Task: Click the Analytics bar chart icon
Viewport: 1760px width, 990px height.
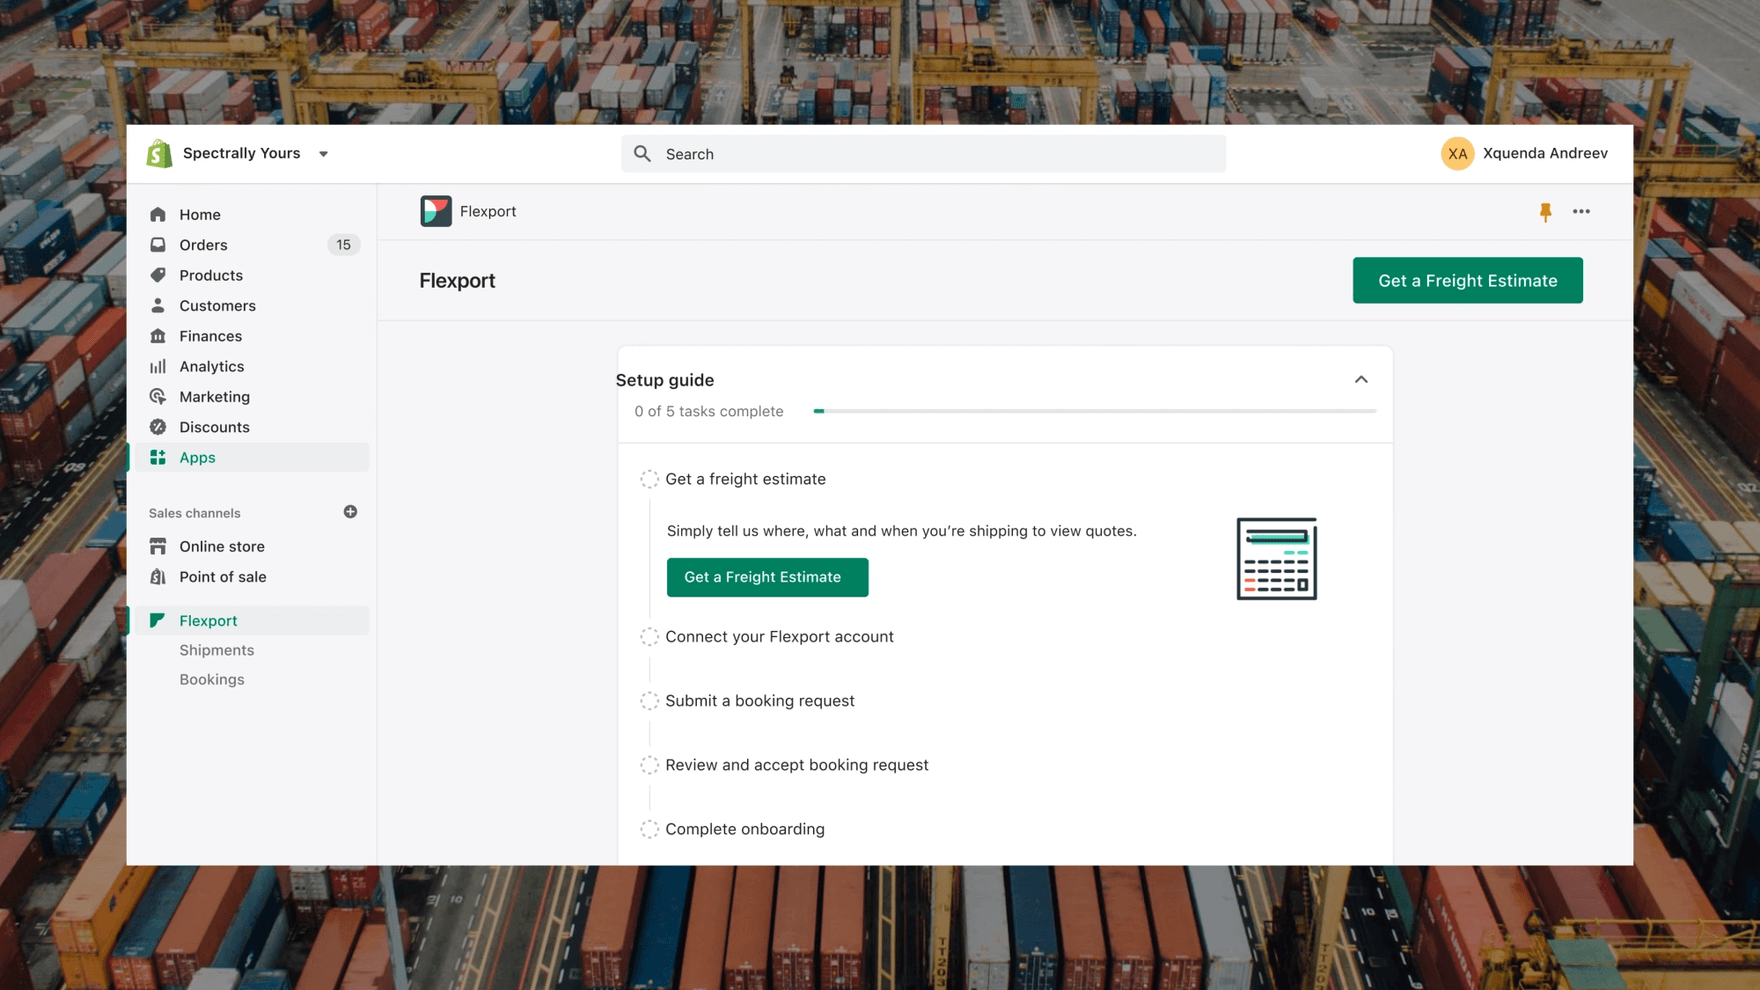Action: (x=158, y=366)
